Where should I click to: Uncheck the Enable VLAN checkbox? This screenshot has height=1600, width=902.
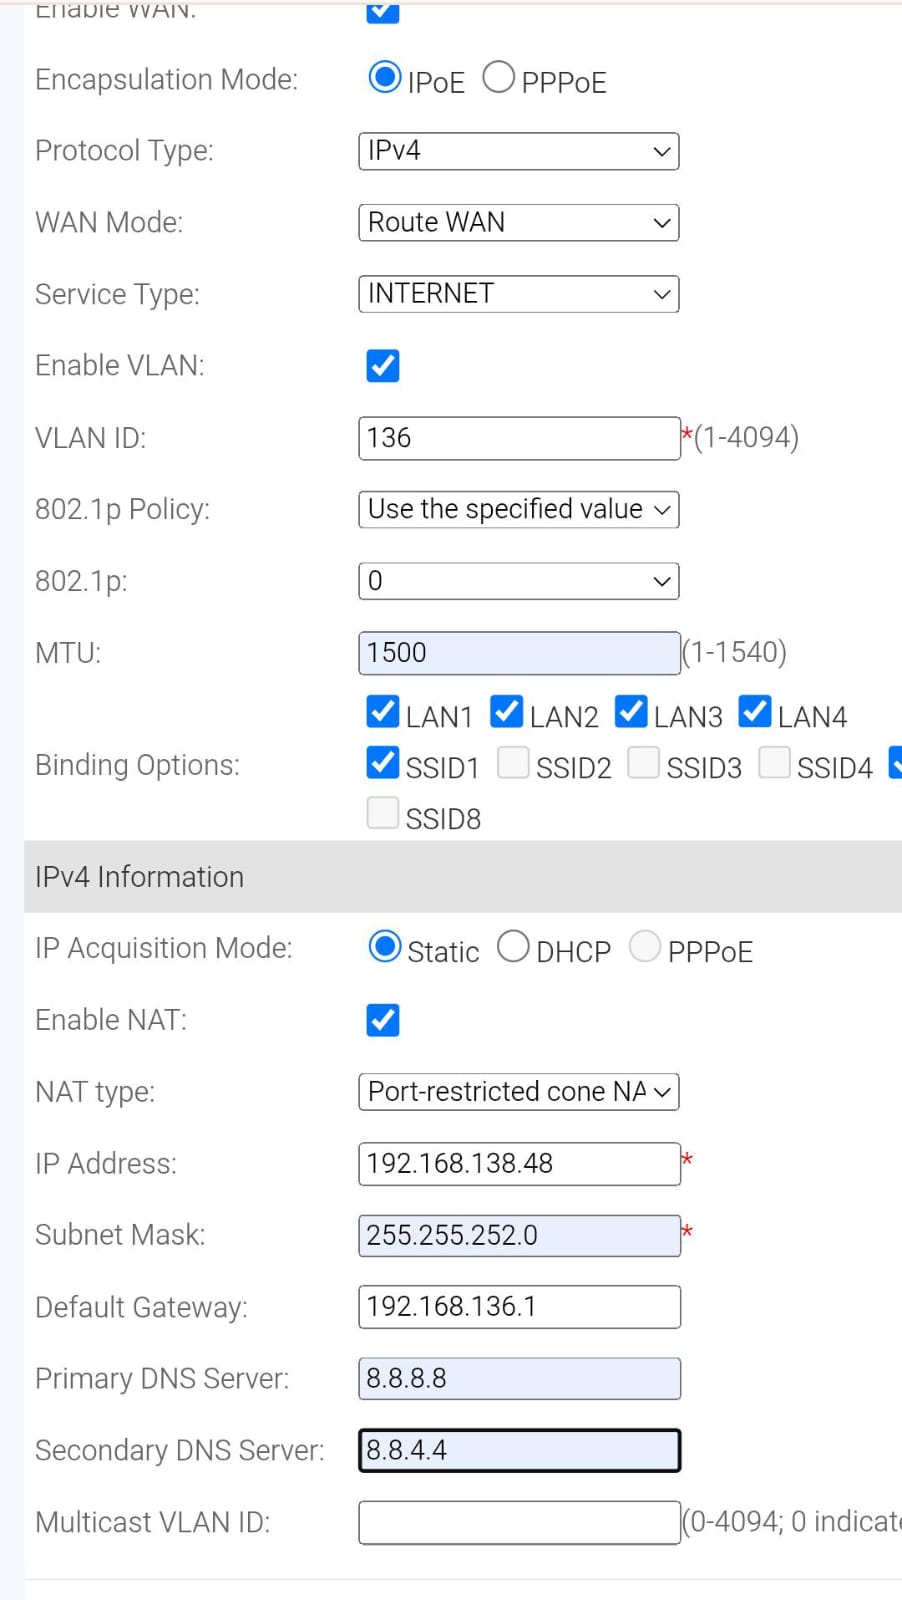(x=383, y=366)
